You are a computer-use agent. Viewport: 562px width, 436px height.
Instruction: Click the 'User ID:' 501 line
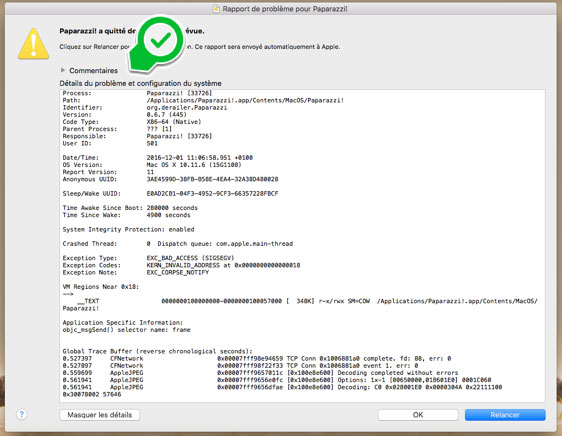[x=110, y=143]
